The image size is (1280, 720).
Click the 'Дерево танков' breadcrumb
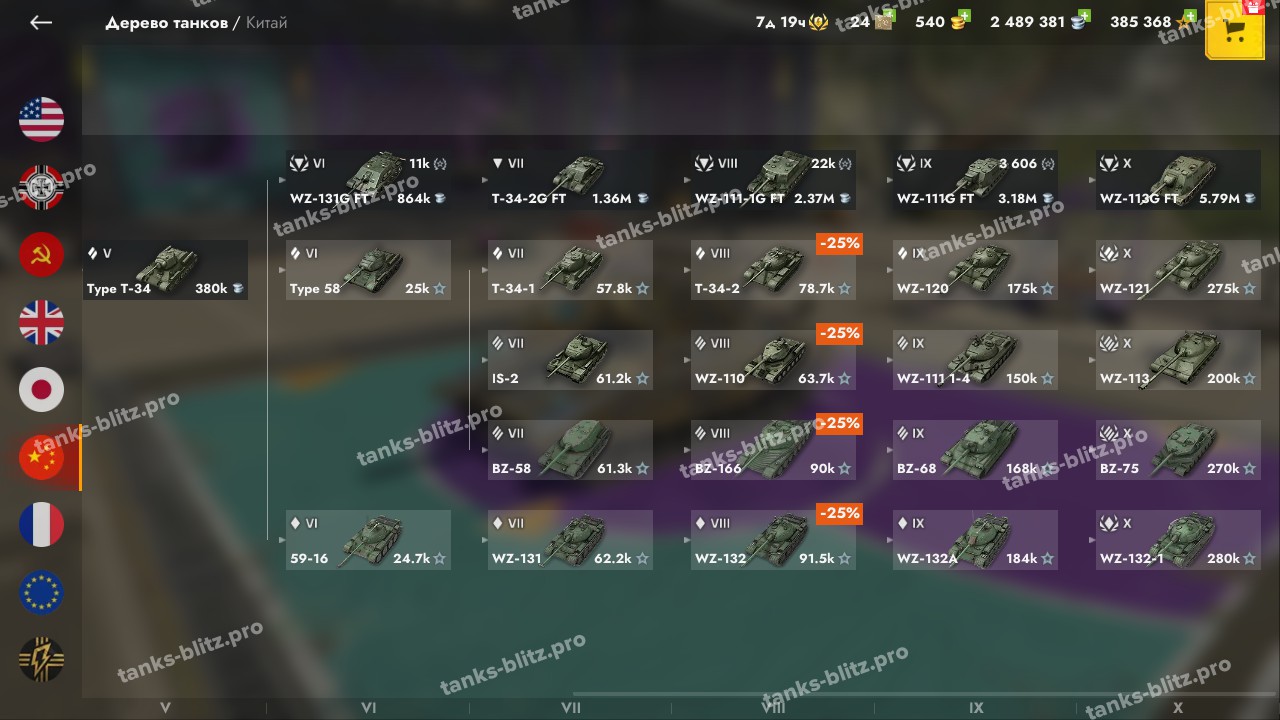click(166, 22)
